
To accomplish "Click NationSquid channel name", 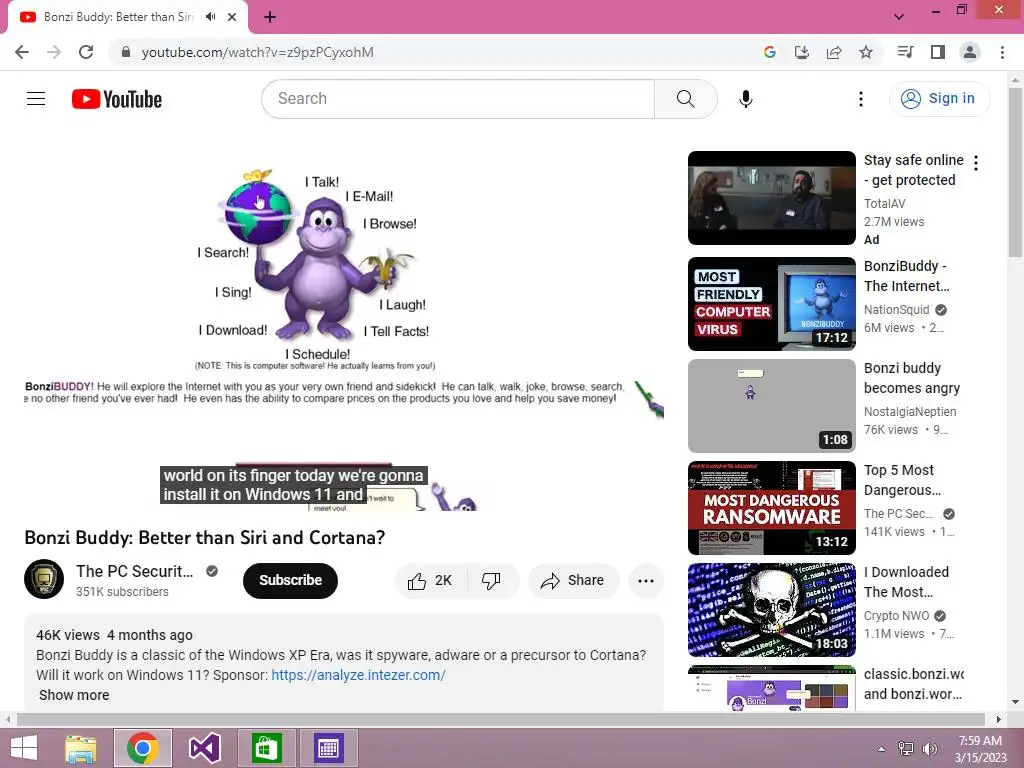I will (x=897, y=310).
